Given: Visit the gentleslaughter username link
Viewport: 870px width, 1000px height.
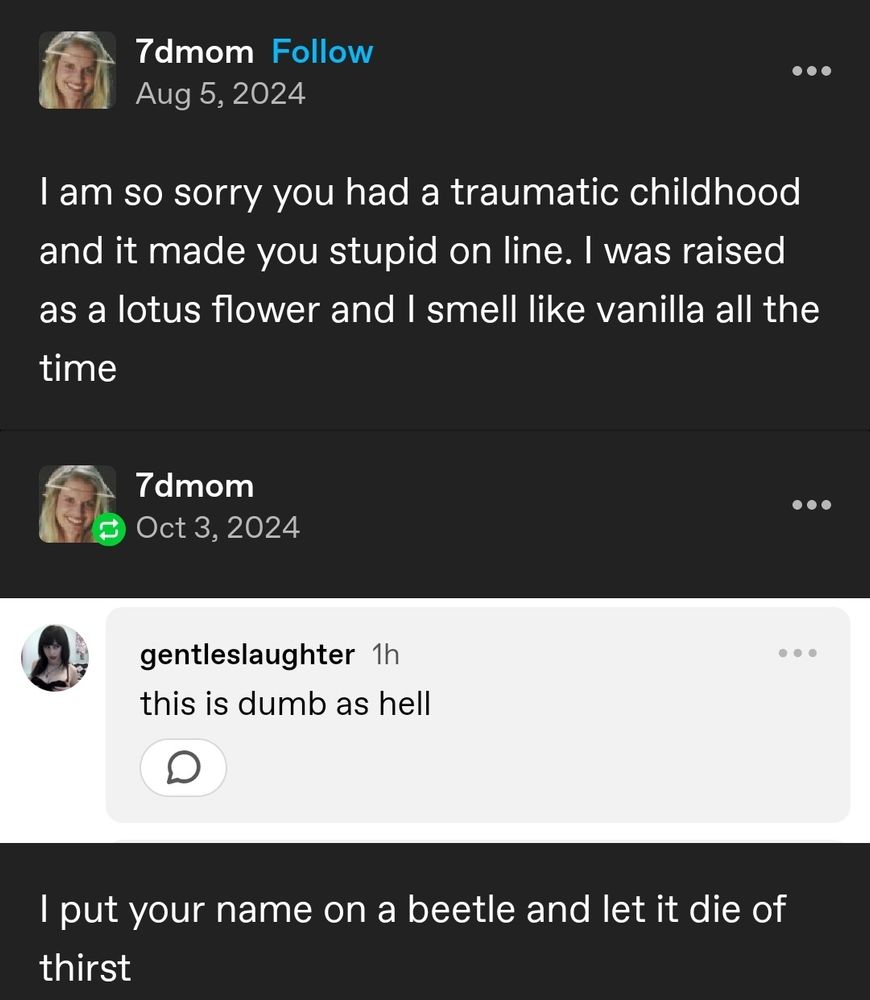Looking at the screenshot, I should 247,655.
